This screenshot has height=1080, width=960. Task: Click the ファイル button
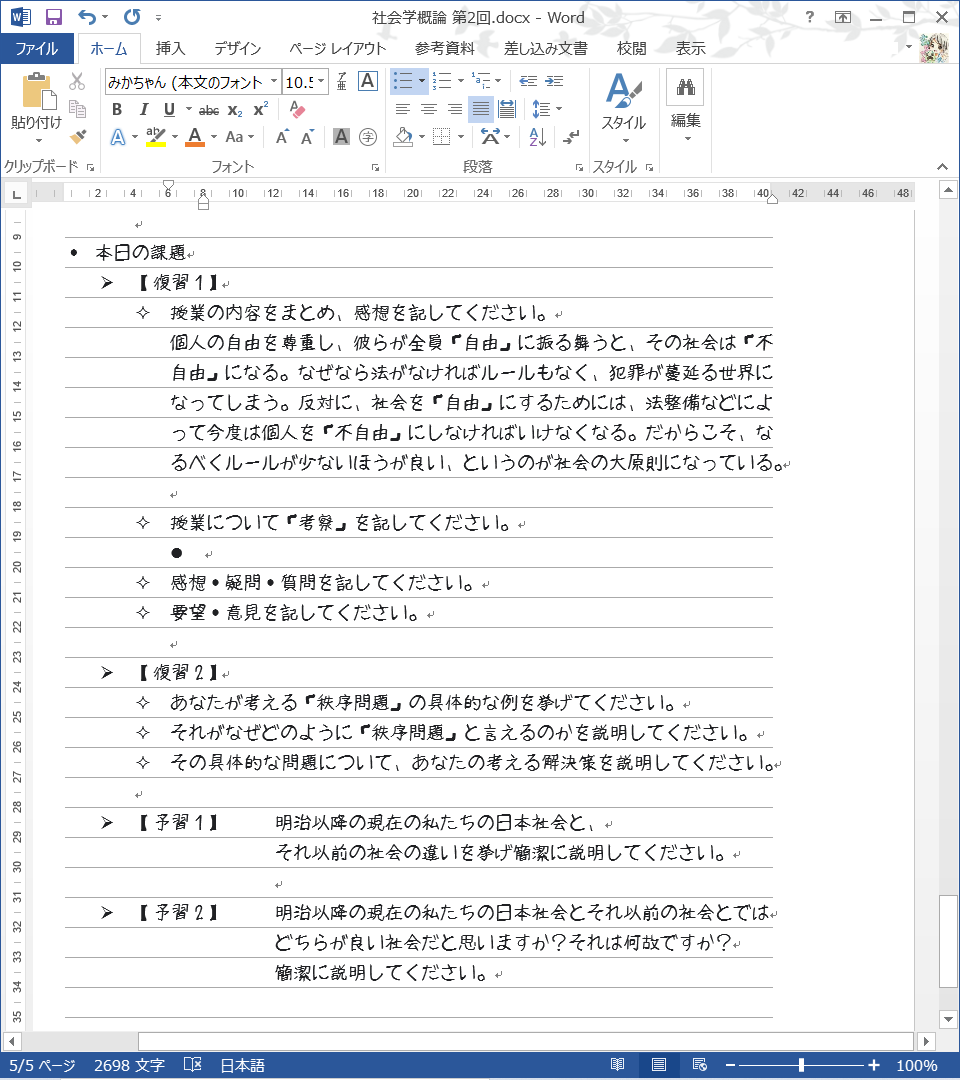pos(37,48)
